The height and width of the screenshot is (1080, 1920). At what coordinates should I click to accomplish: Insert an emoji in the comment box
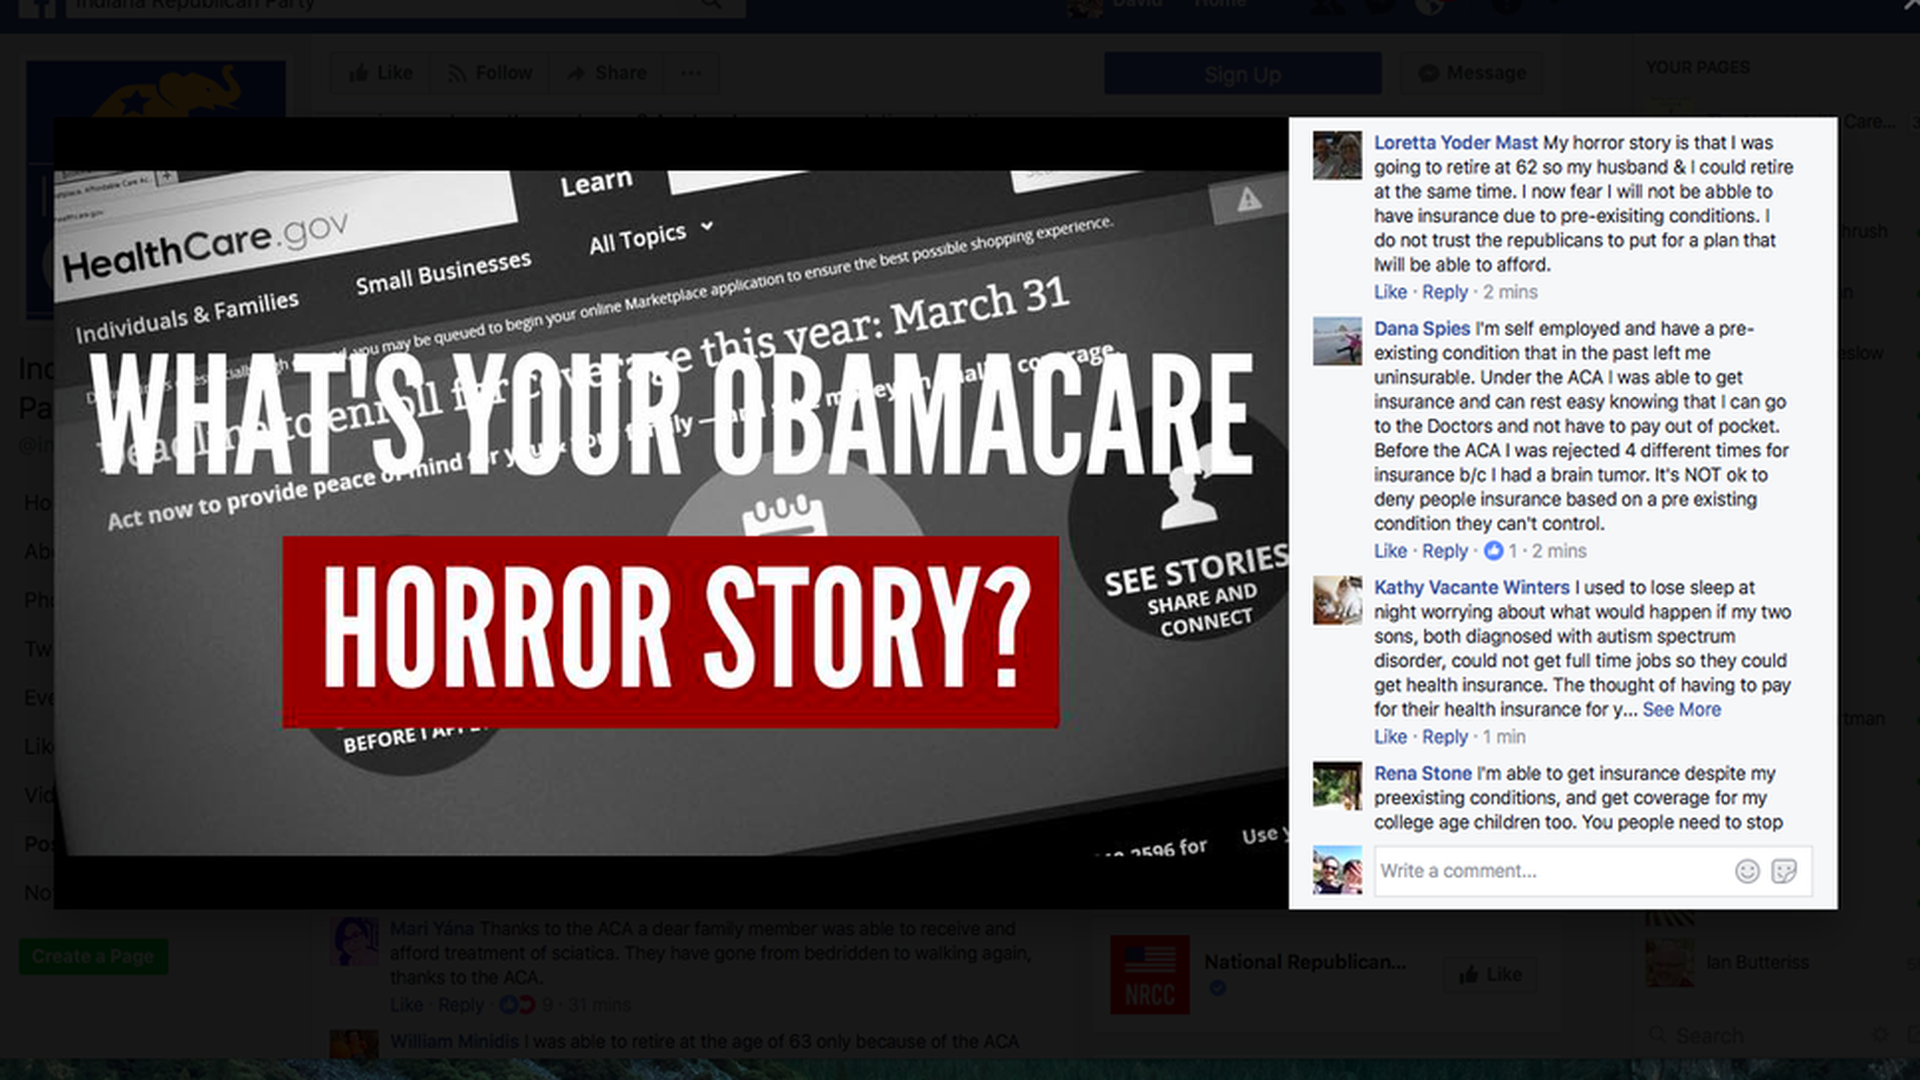[x=1747, y=871]
